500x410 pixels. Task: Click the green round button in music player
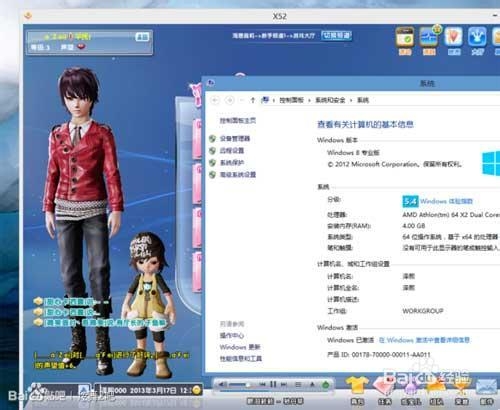(326, 384)
